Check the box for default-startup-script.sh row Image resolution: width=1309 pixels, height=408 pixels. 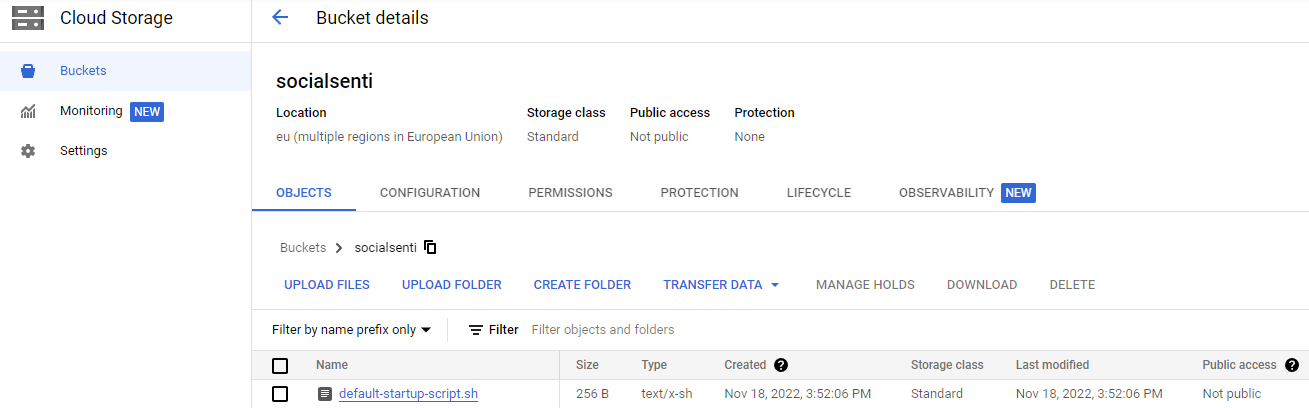click(280, 394)
